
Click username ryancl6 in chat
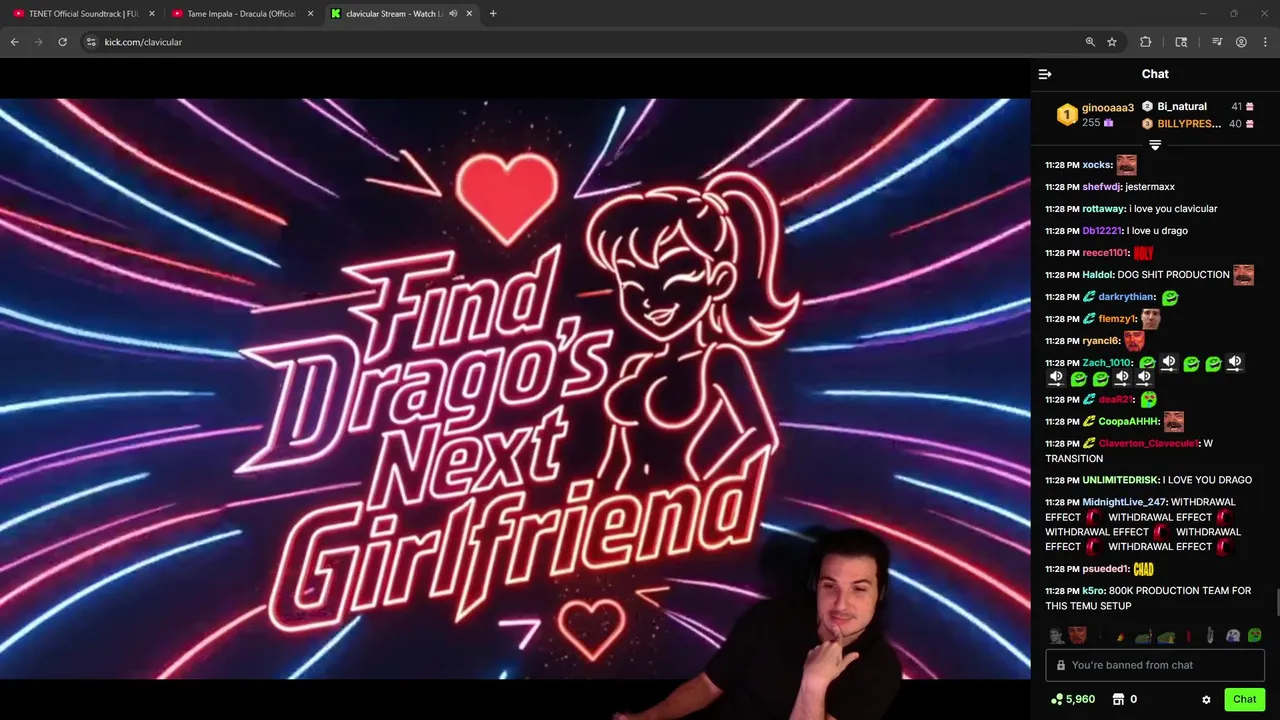click(1100, 341)
